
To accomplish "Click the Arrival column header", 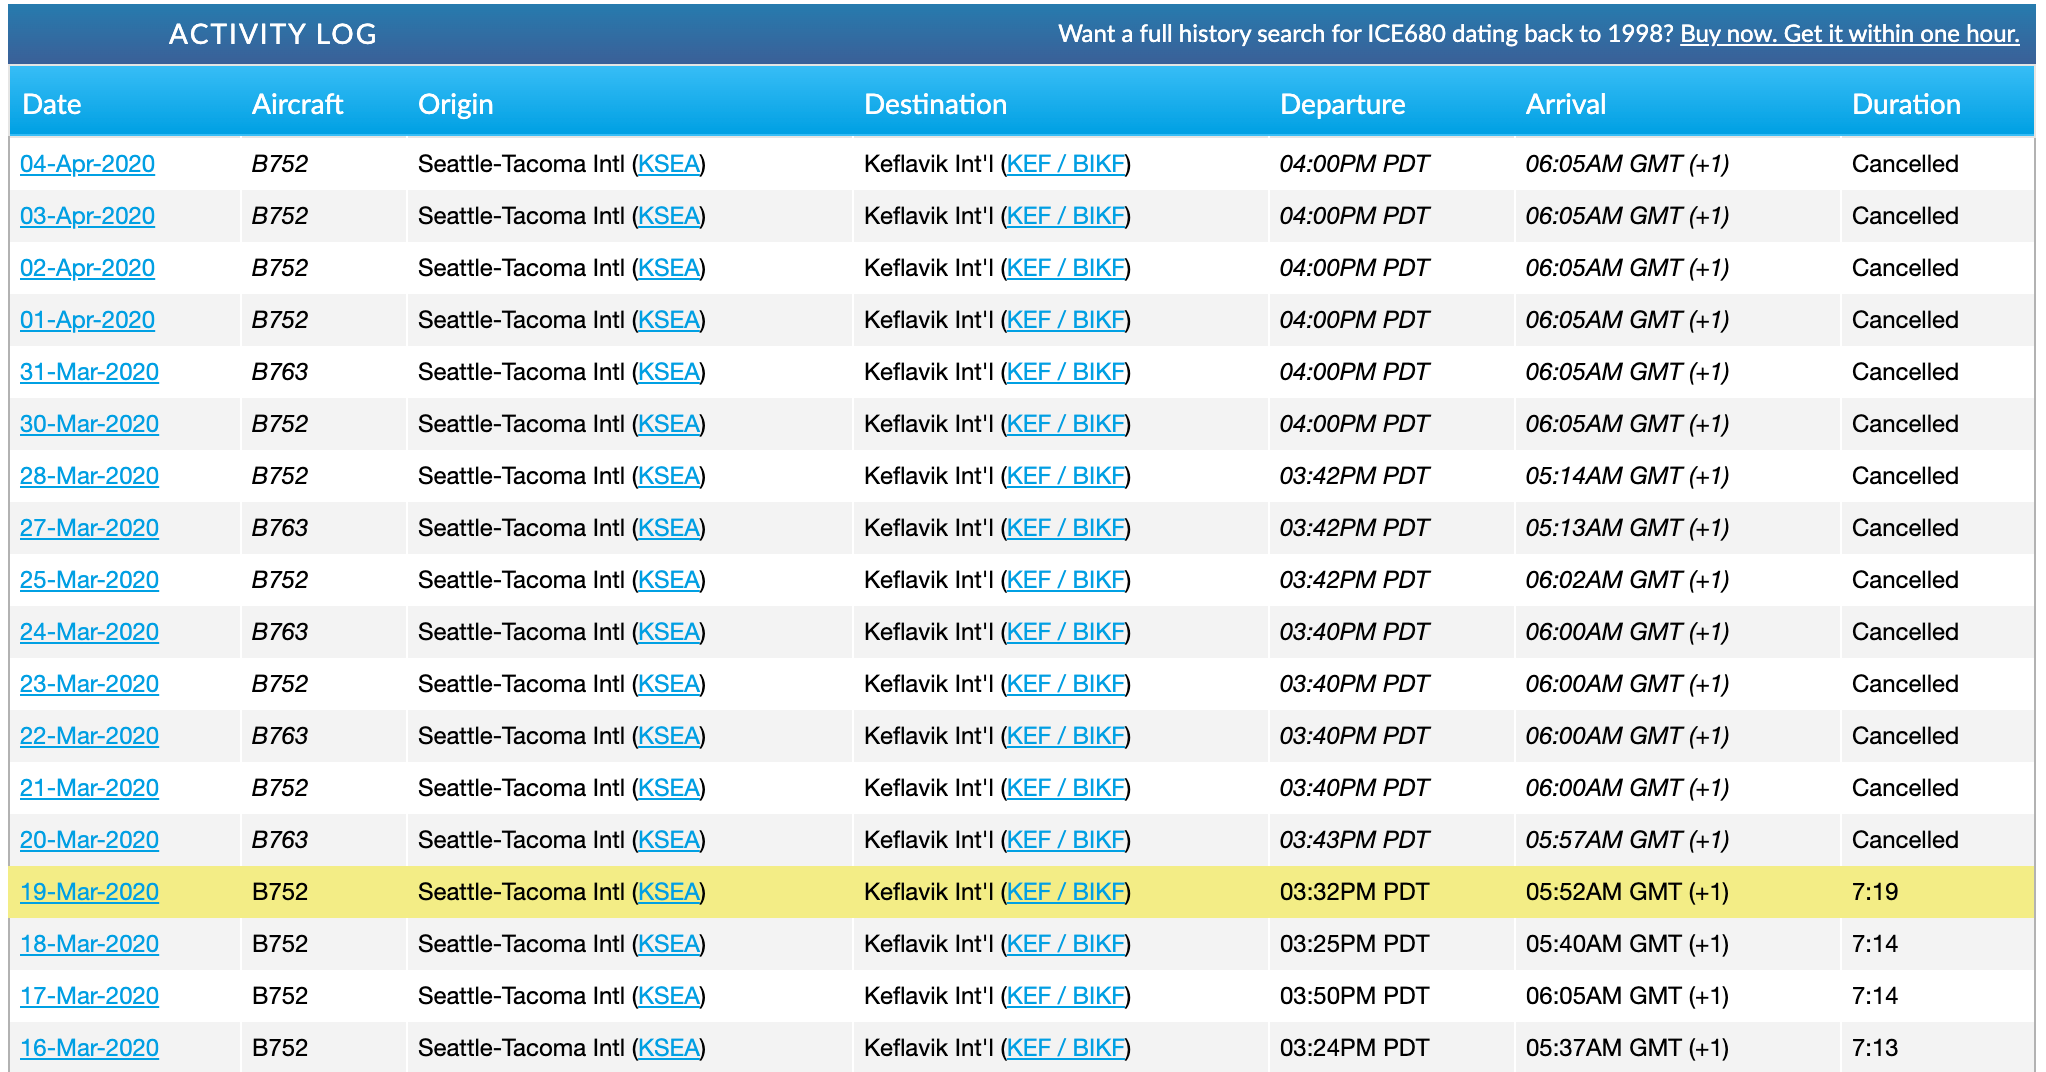I will (1566, 104).
